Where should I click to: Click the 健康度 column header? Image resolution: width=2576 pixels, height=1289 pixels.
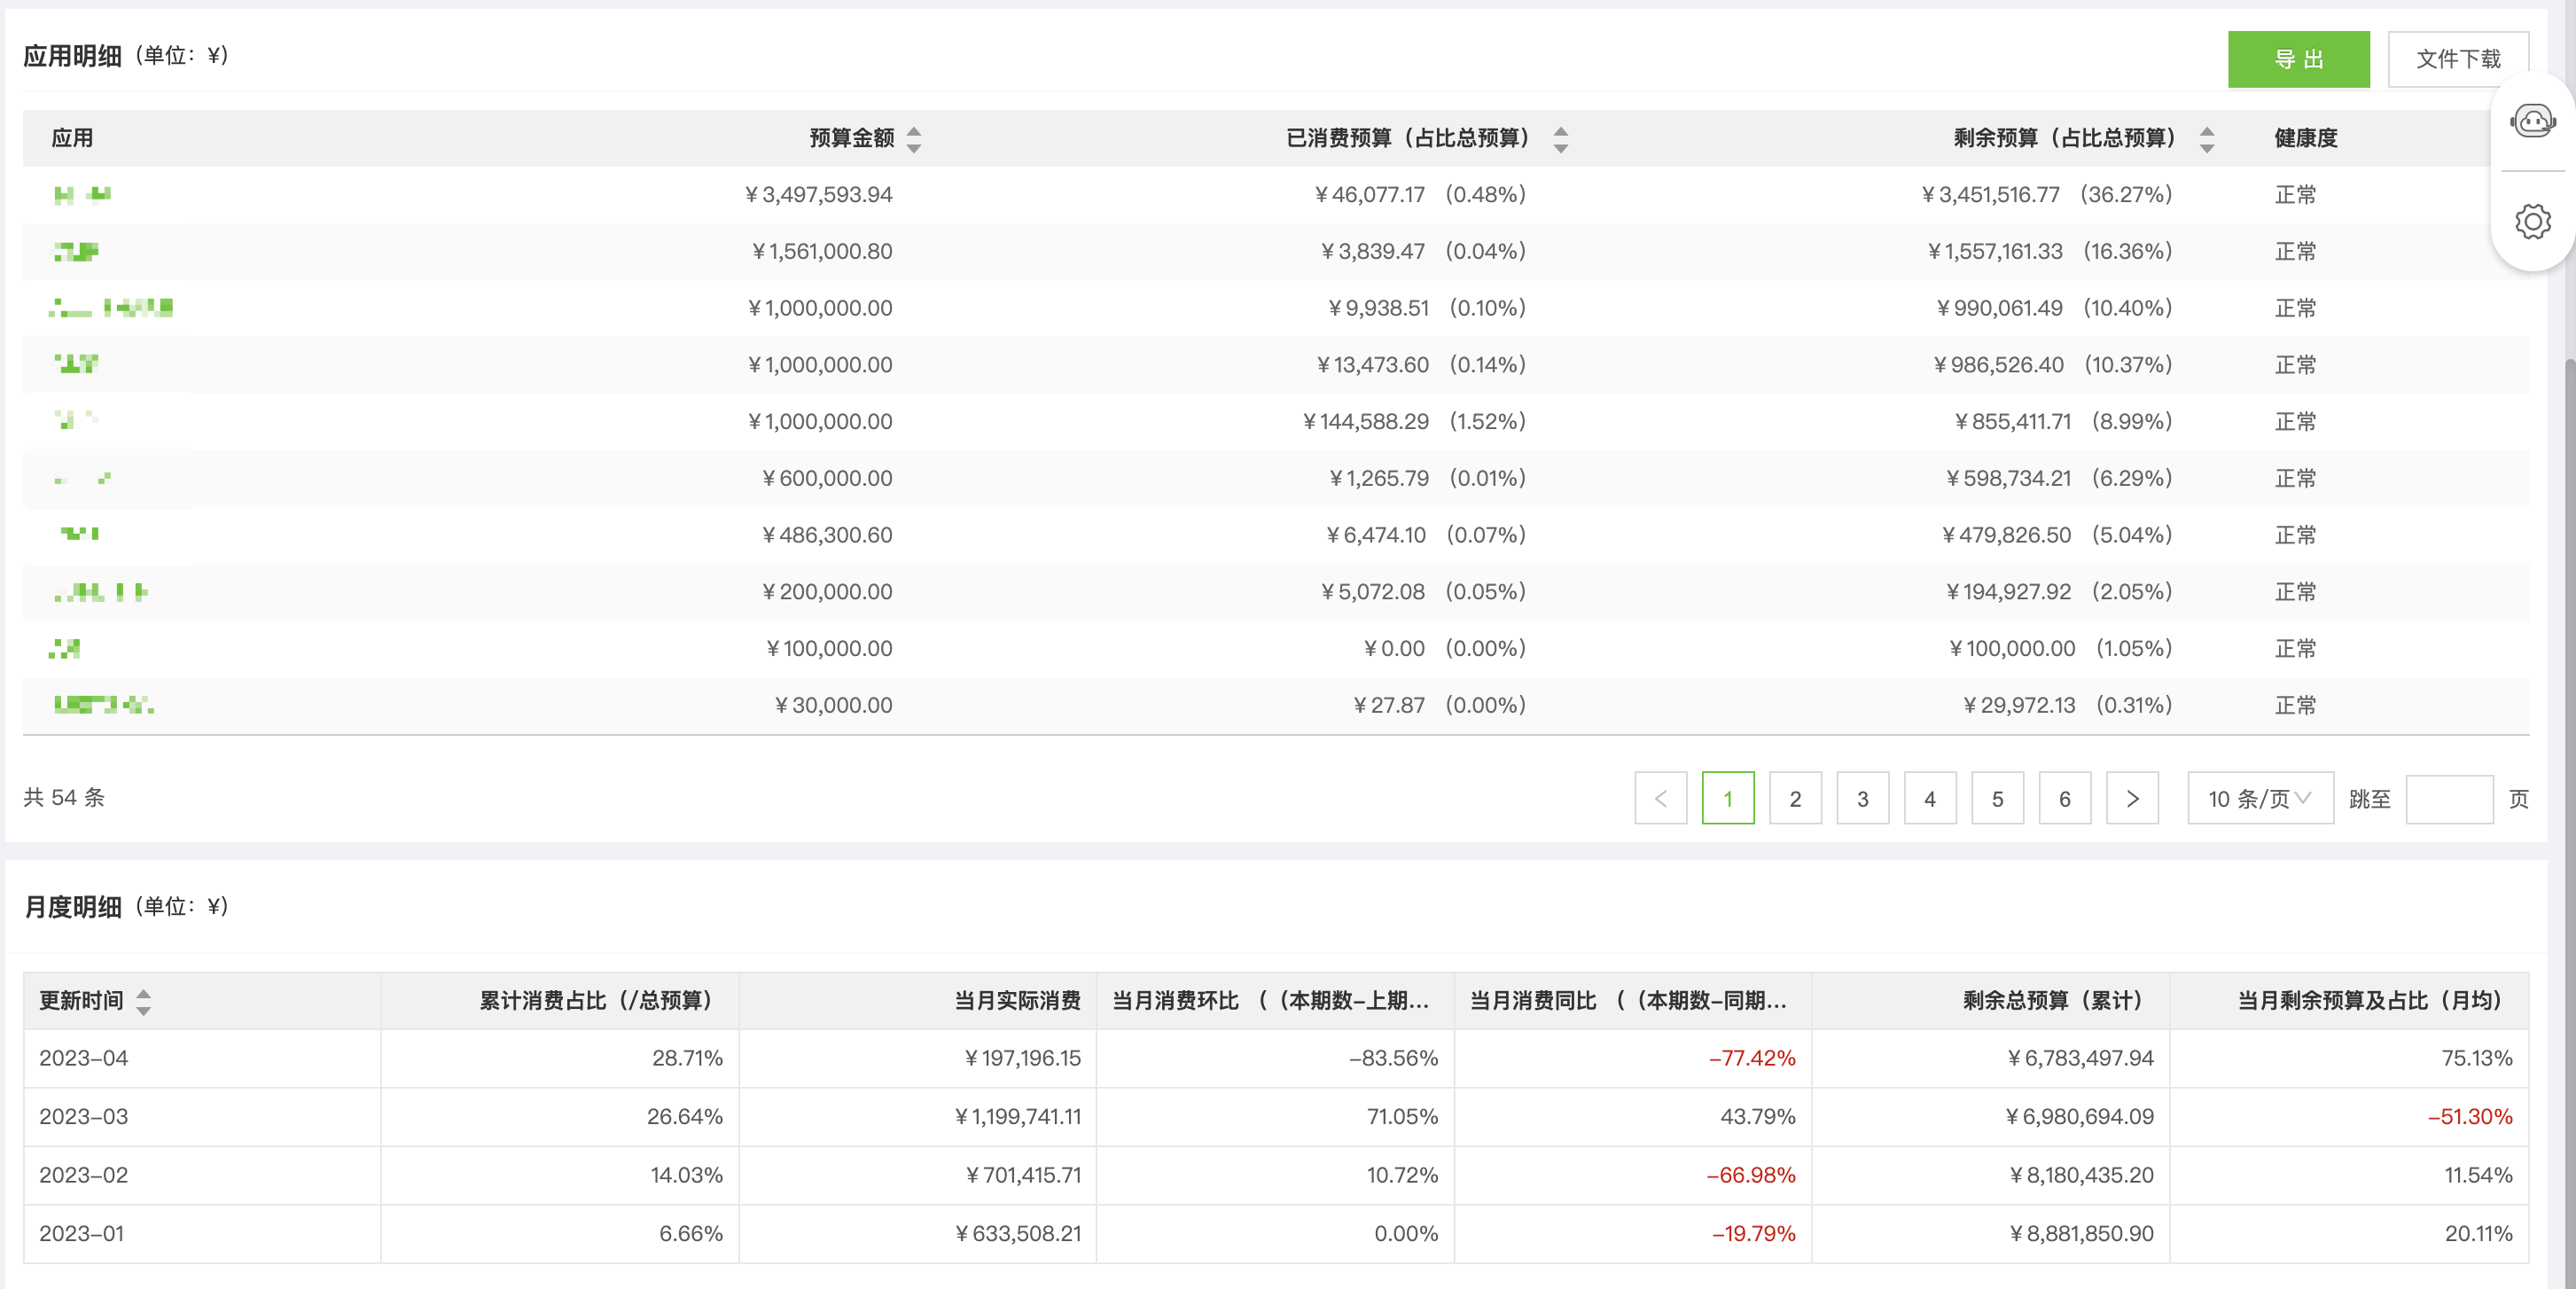[x=2305, y=138]
